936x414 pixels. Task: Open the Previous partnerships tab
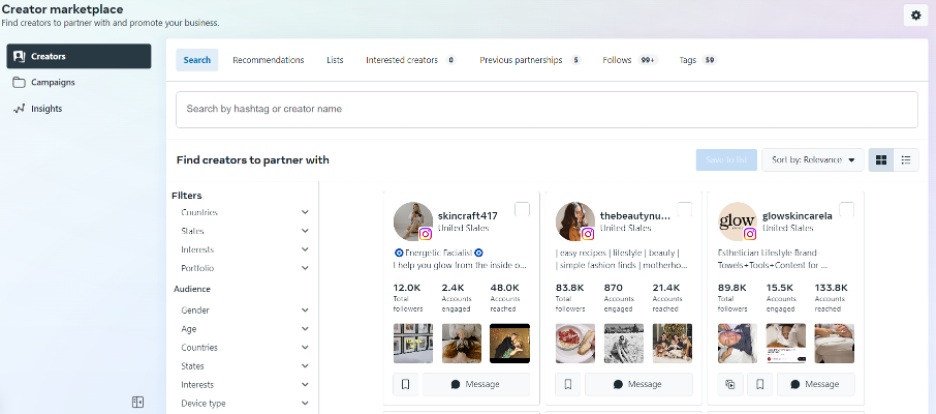[520, 60]
